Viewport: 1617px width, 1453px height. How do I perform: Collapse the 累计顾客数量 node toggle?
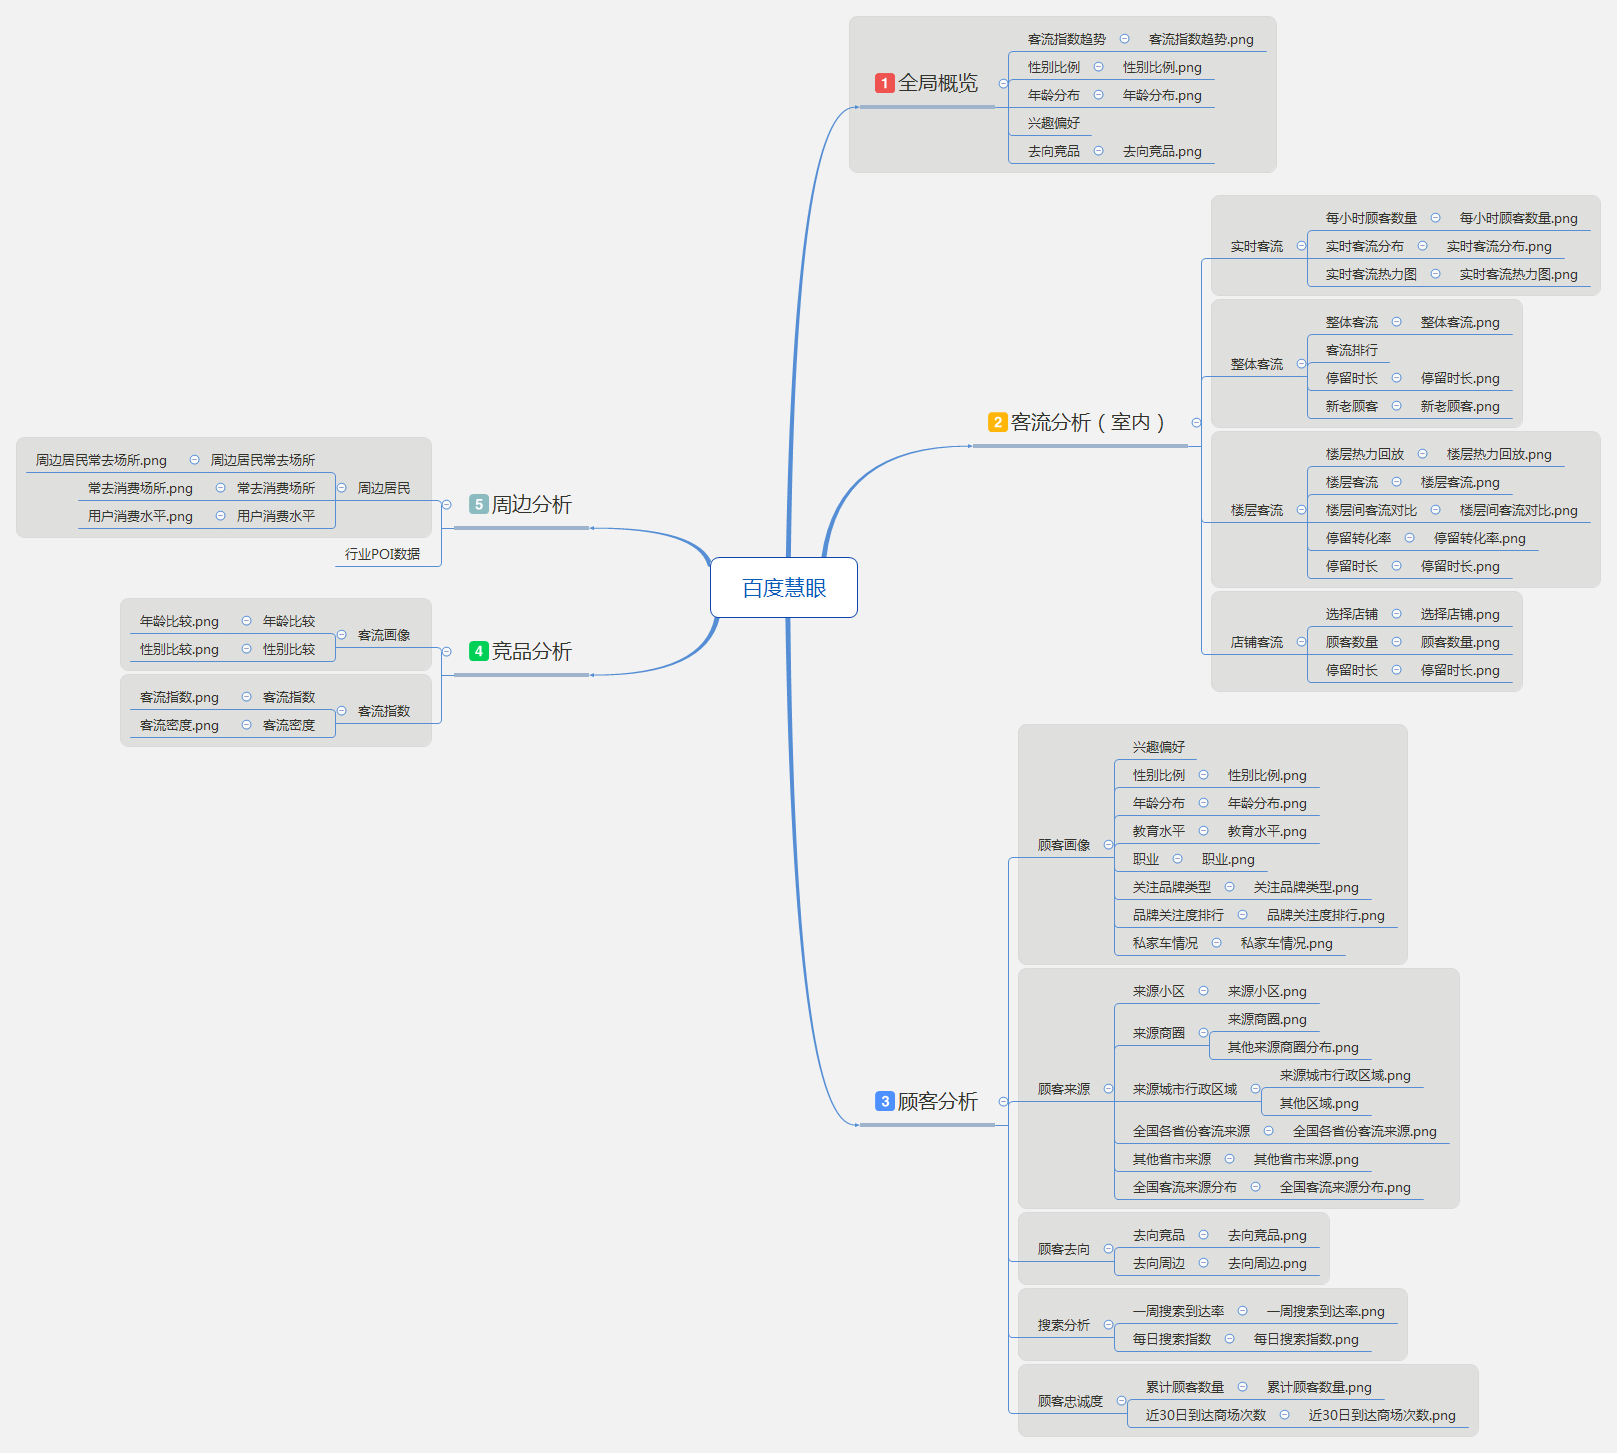point(1242,1387)
